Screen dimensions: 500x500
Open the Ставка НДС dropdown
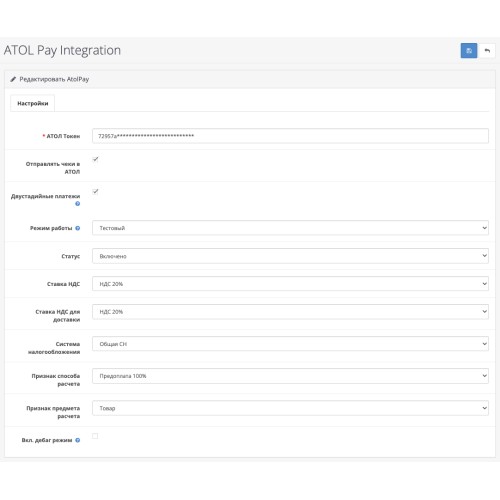coord(290,284)
